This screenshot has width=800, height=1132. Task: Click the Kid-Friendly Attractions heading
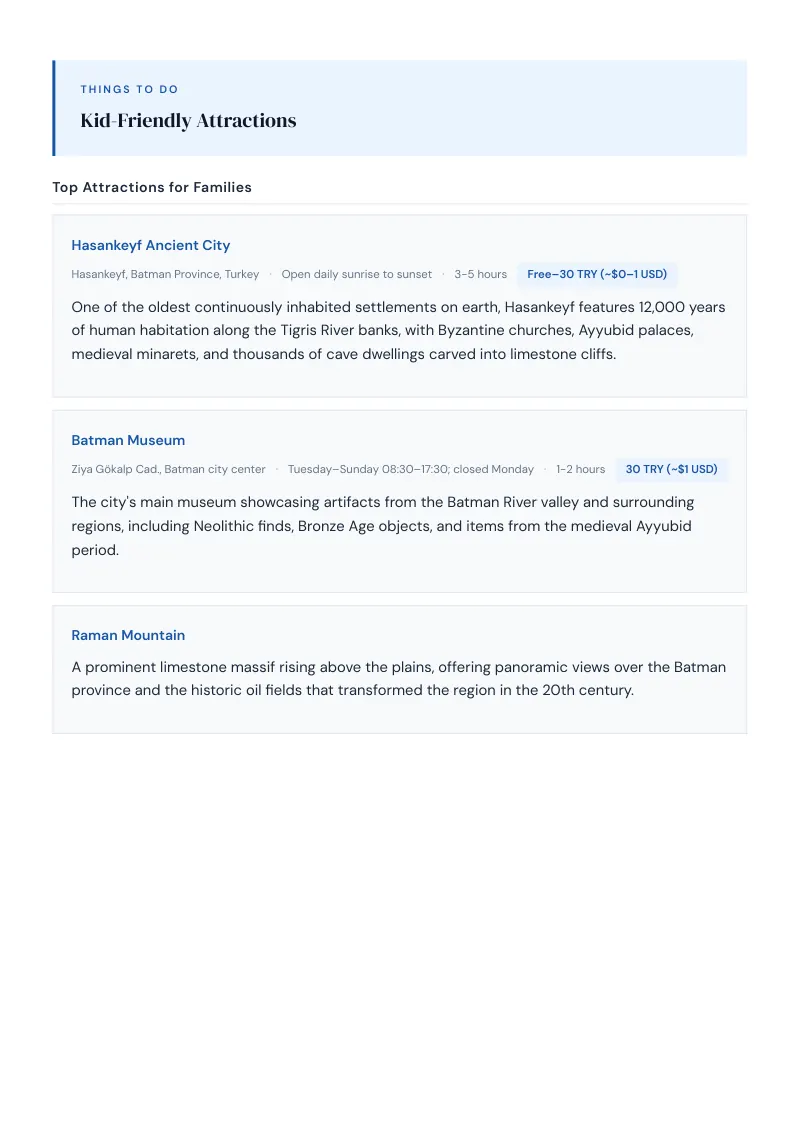point(188,121)
